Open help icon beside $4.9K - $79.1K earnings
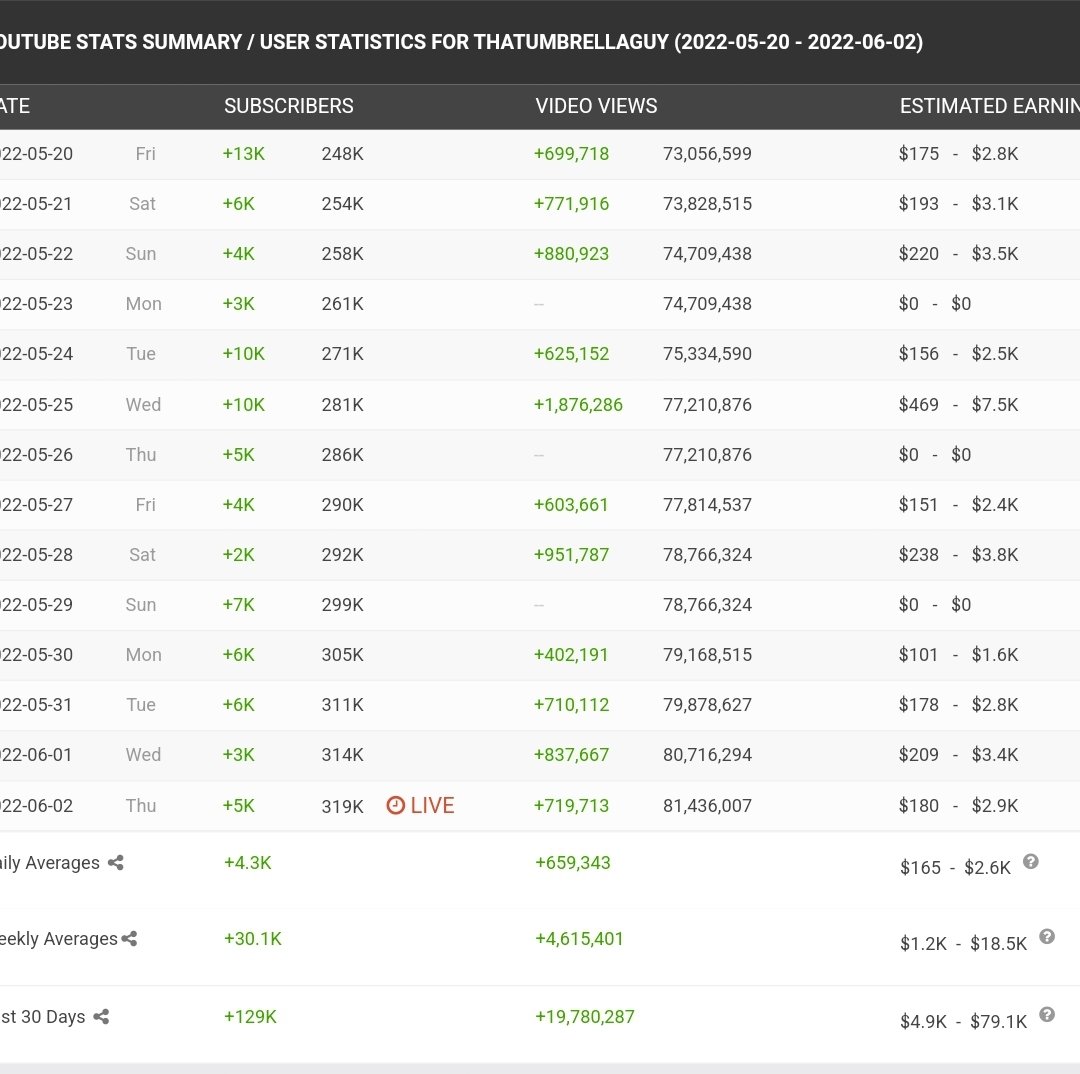The width and height of the screenshot is (1080, 1074). [x=1047, y=1014]
